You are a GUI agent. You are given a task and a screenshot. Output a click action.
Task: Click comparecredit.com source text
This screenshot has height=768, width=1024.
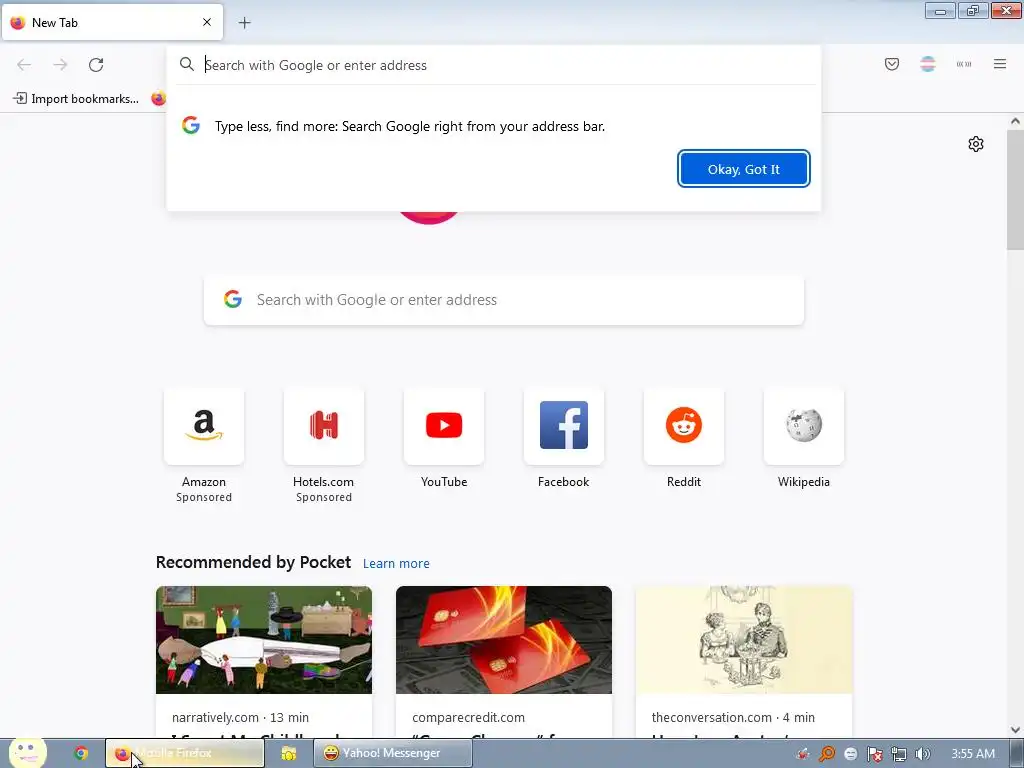(x=468, y=717)
